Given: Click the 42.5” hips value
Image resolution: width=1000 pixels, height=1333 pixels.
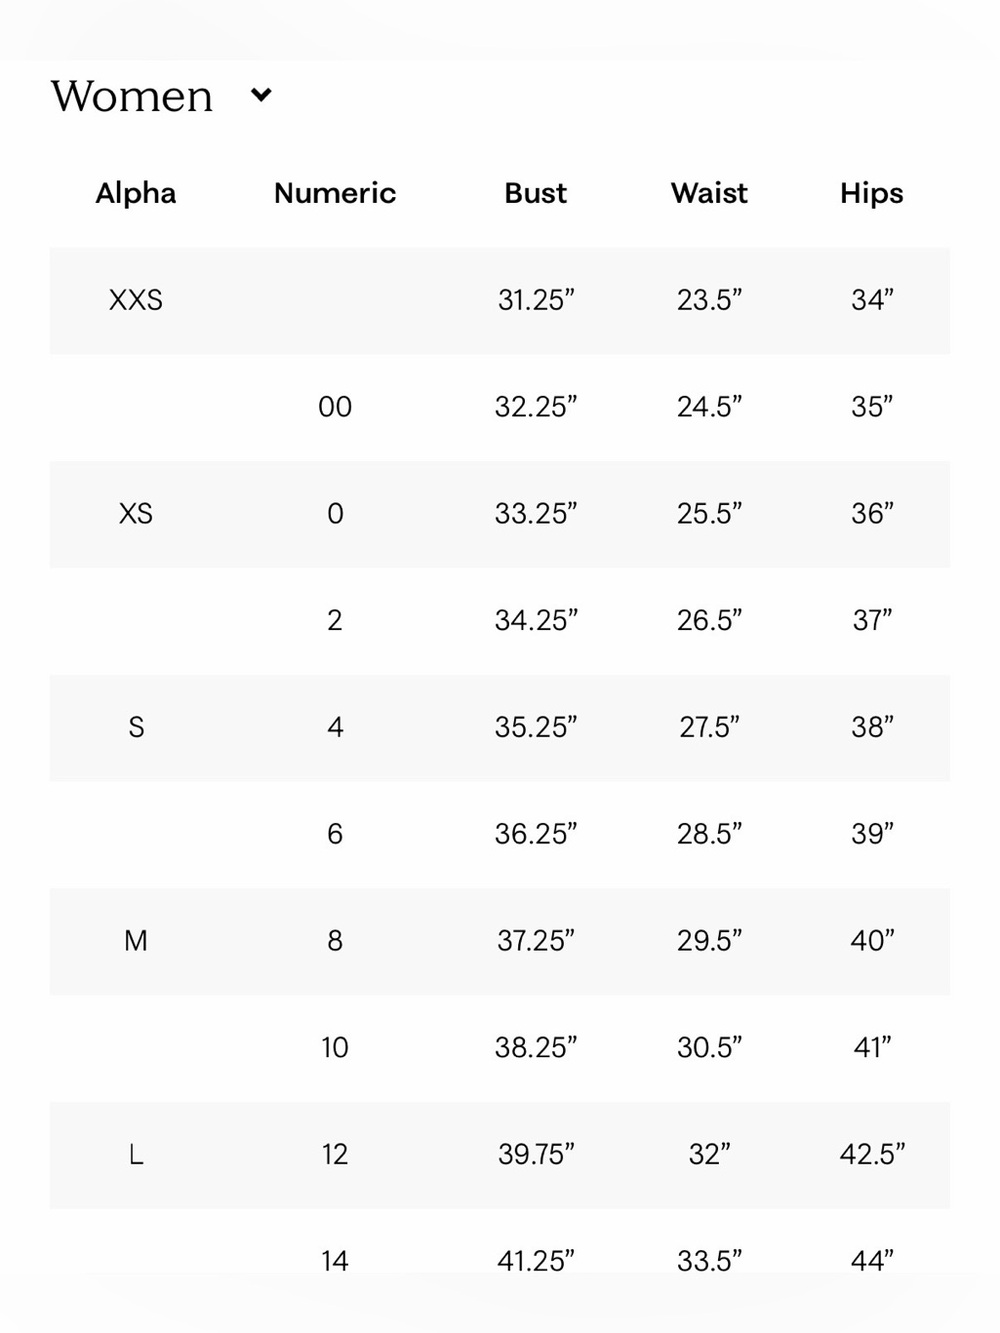Looking at the screenshot, I should click(x=872, y=1155).
